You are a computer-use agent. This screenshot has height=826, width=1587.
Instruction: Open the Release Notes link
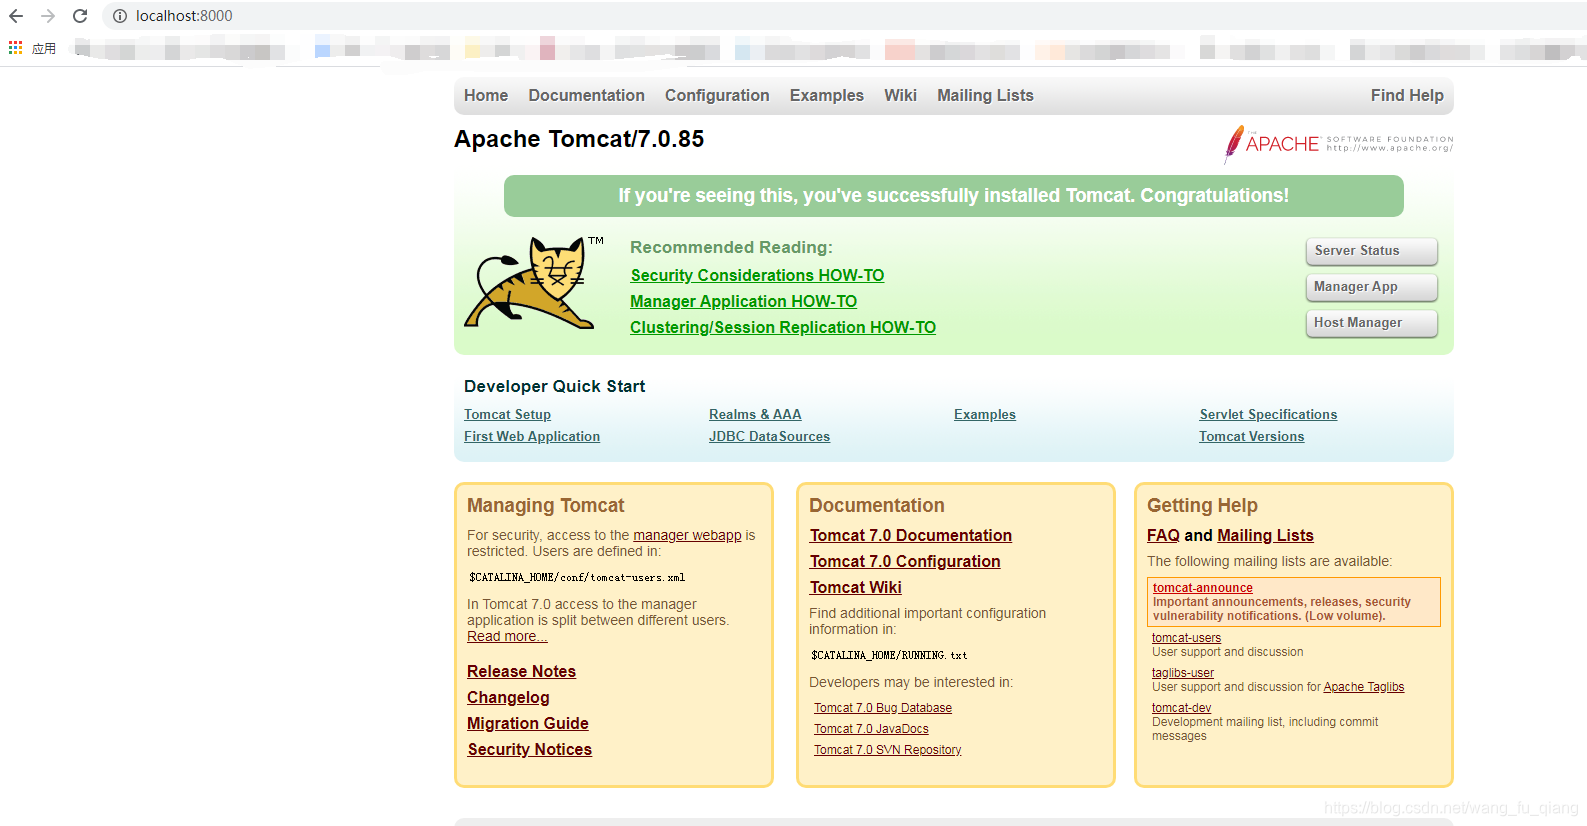pos(521,671)
